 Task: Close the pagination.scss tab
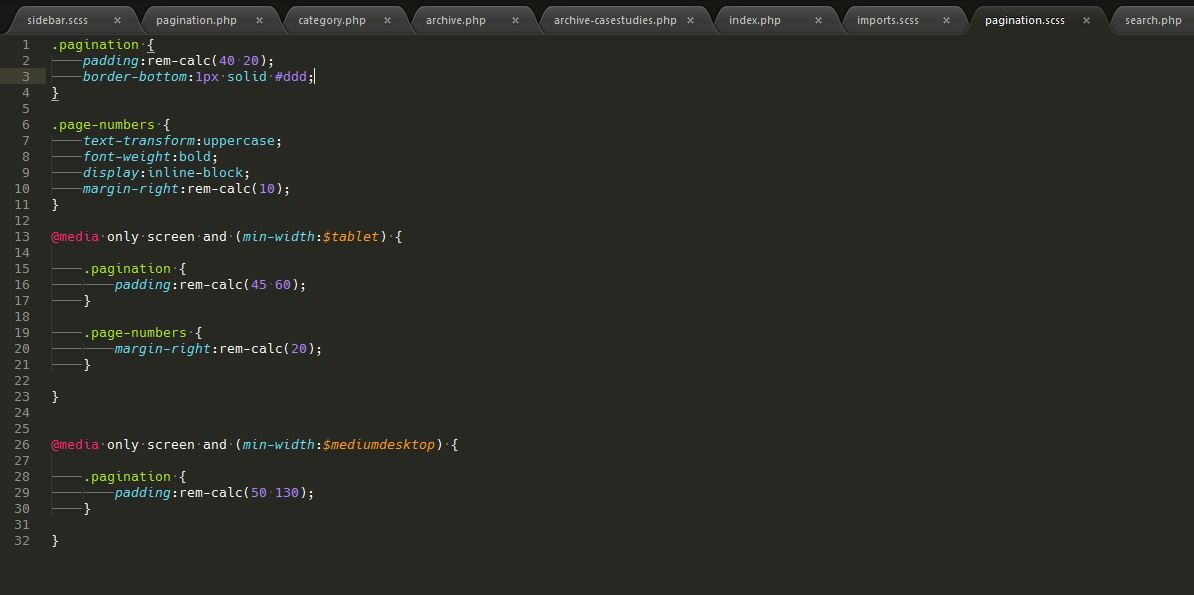coord(1087,21)
